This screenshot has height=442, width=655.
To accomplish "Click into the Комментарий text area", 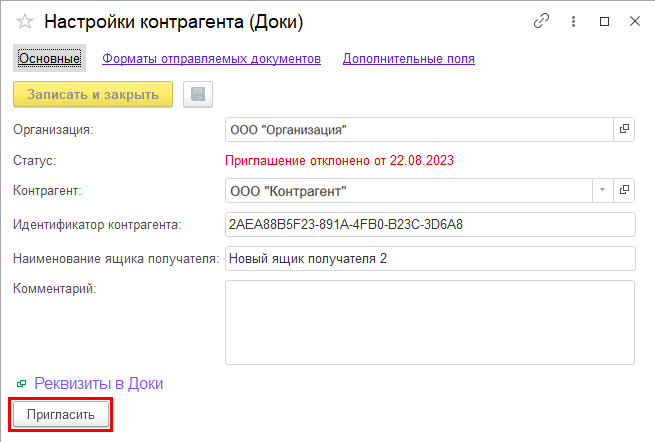I will (x=430, y=323).
